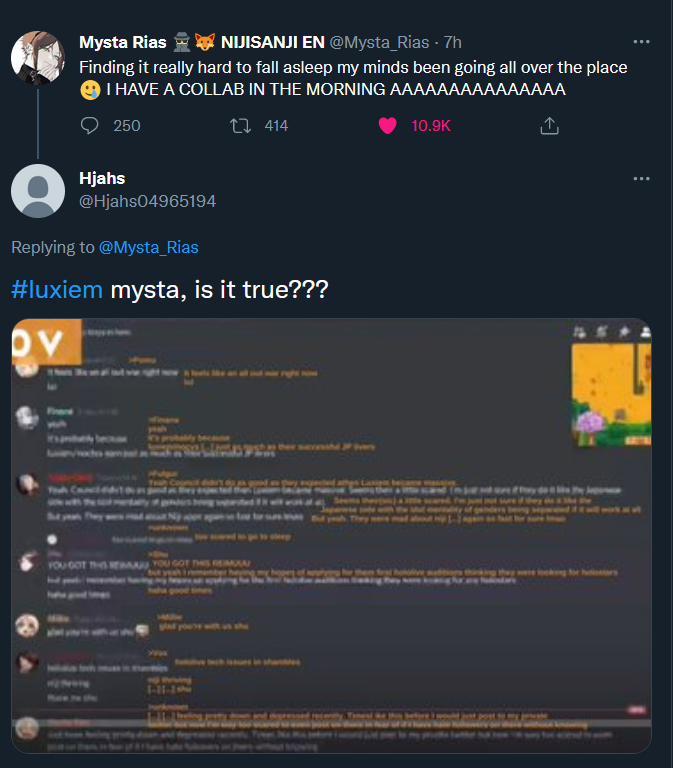
Task: Open the reply icon on Mysta's tweet
Action: coord(90,126)
